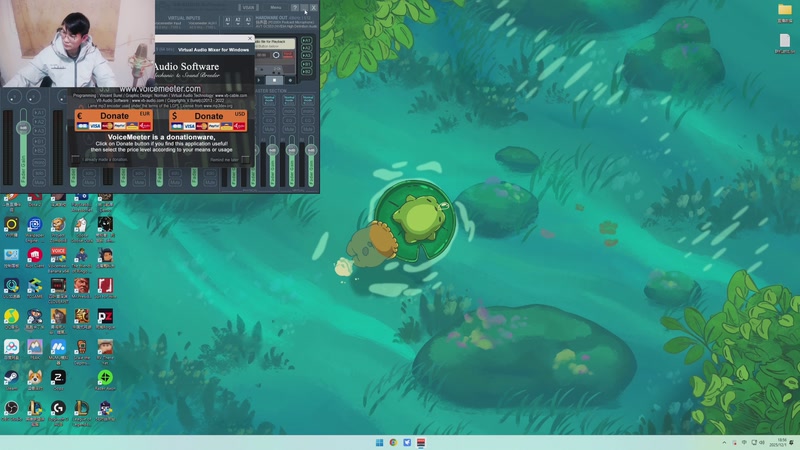Open the blue app icon in taskbar

pyautogui.click(x=407, y=442)
